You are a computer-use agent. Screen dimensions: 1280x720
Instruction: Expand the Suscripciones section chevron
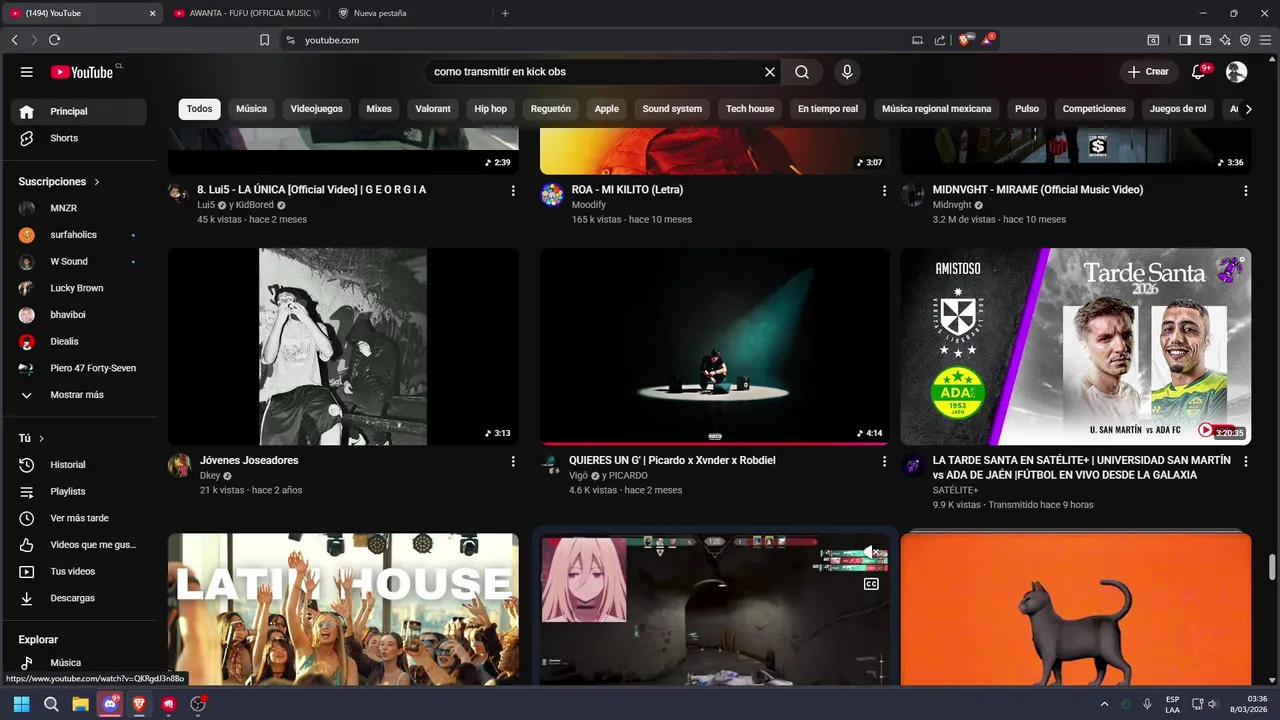(x=97, y=182)
